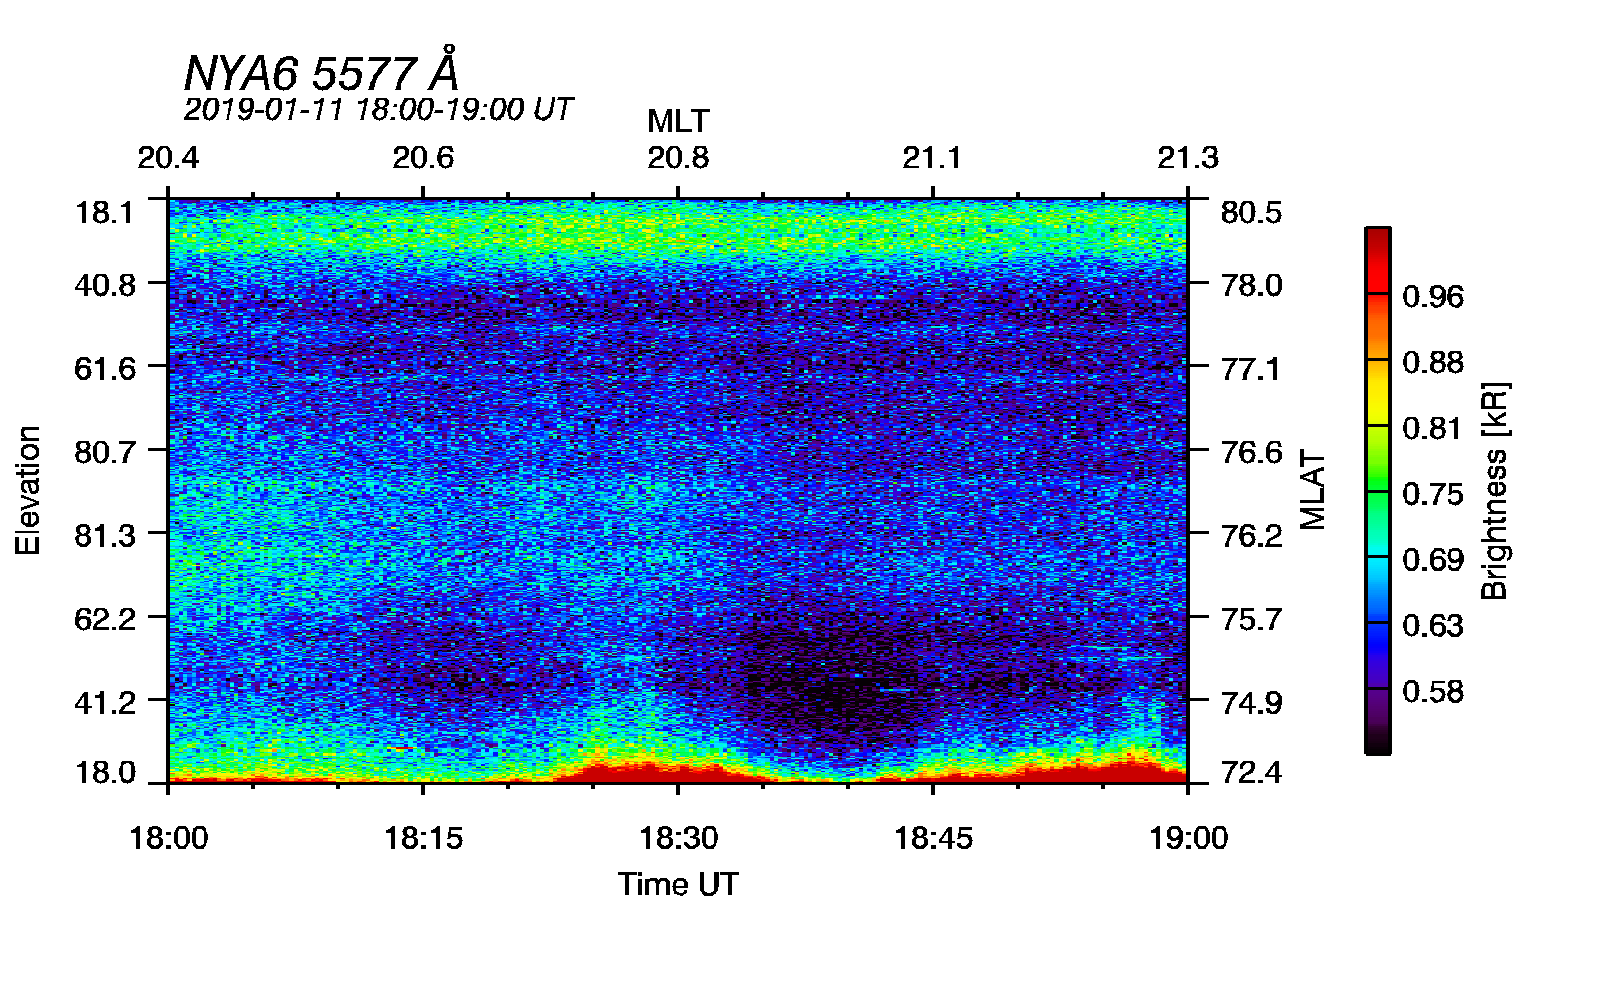
Task: Click the 18:30 time axis label
Action: coord(678,837)
